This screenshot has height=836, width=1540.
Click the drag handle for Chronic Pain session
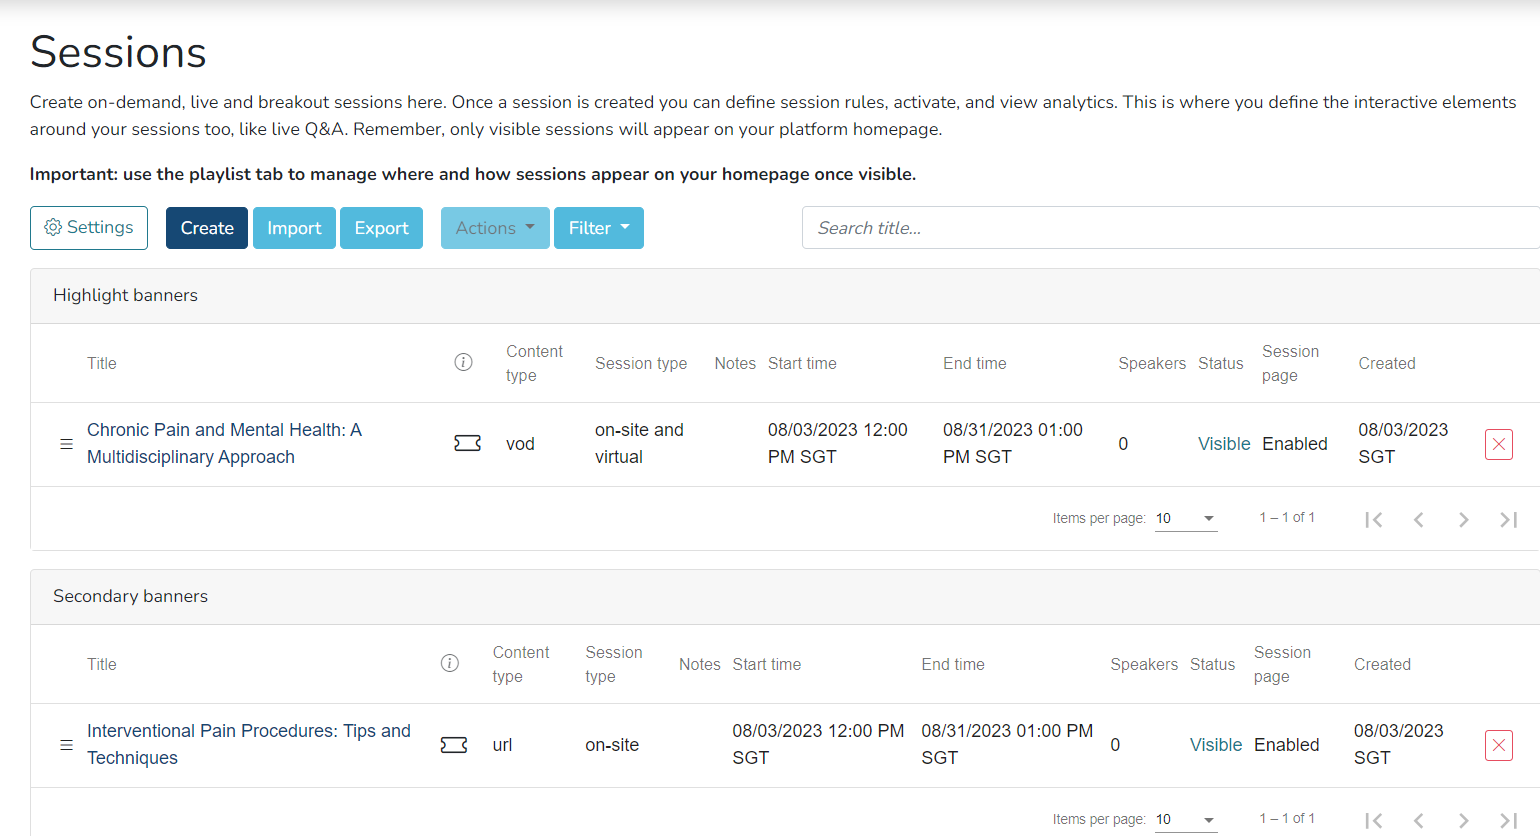pyautogui.click(x=66, y=444)
